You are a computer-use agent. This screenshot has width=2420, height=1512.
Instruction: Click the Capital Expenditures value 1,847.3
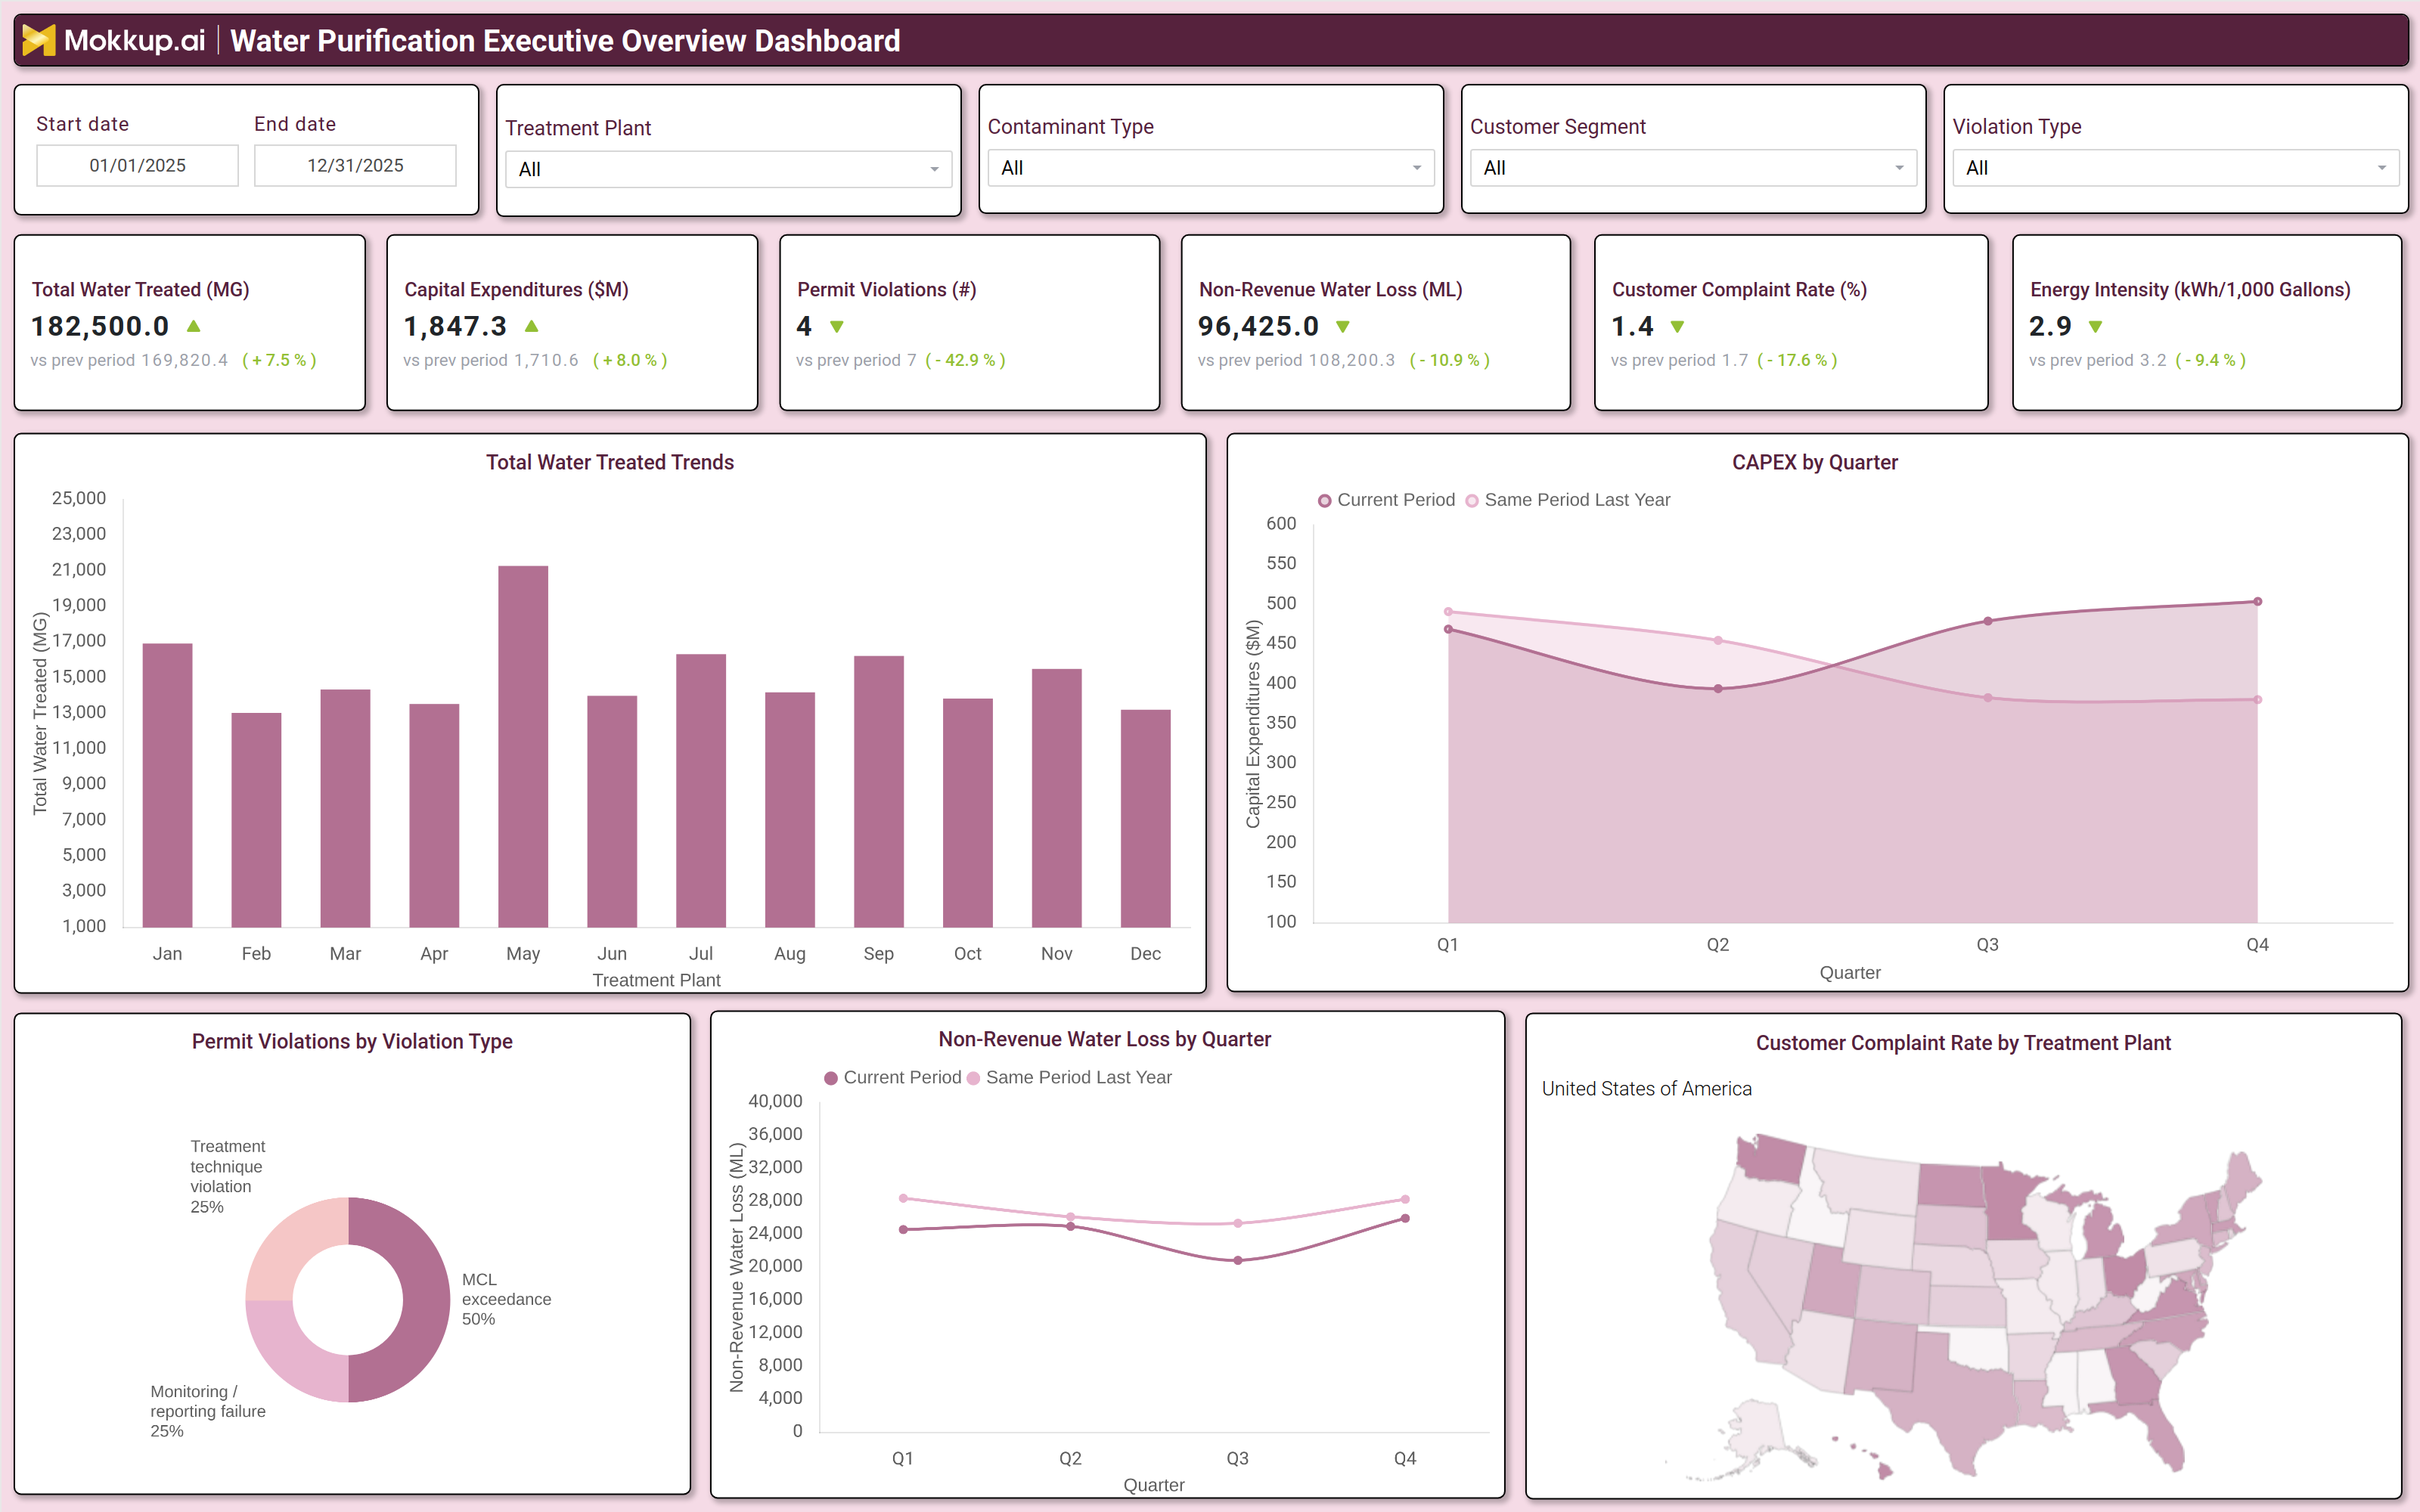tap(455, 326)
